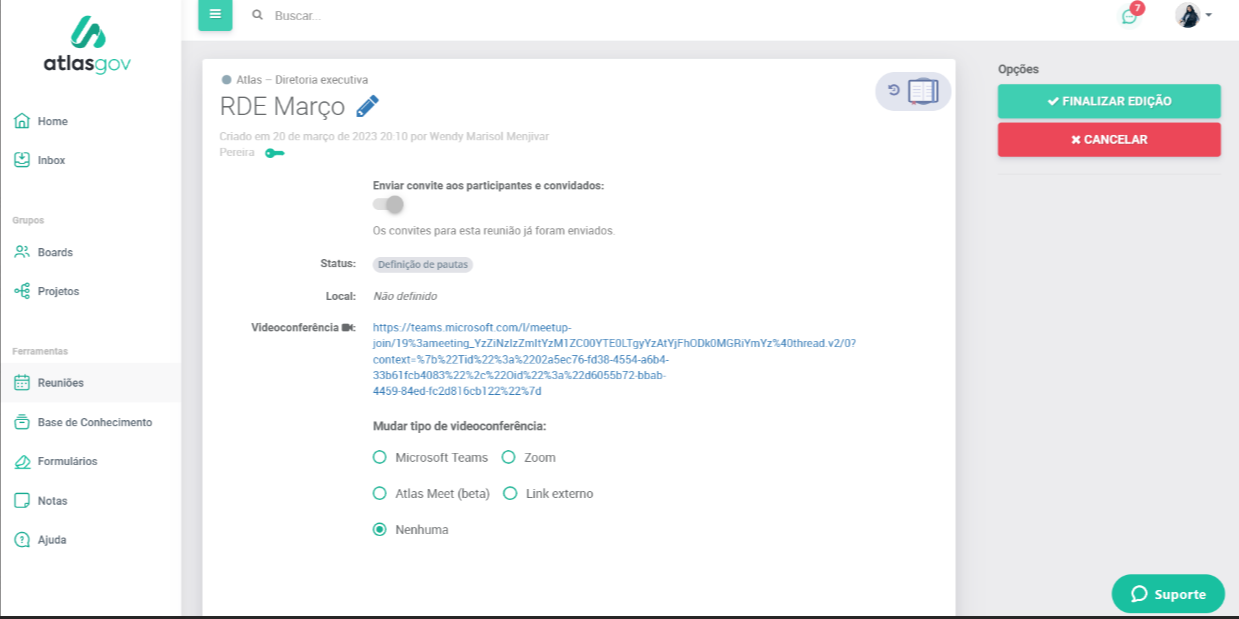Open Reuniões in the sidebar
This screenshot has width=1239, height=619.
(60, 383)
